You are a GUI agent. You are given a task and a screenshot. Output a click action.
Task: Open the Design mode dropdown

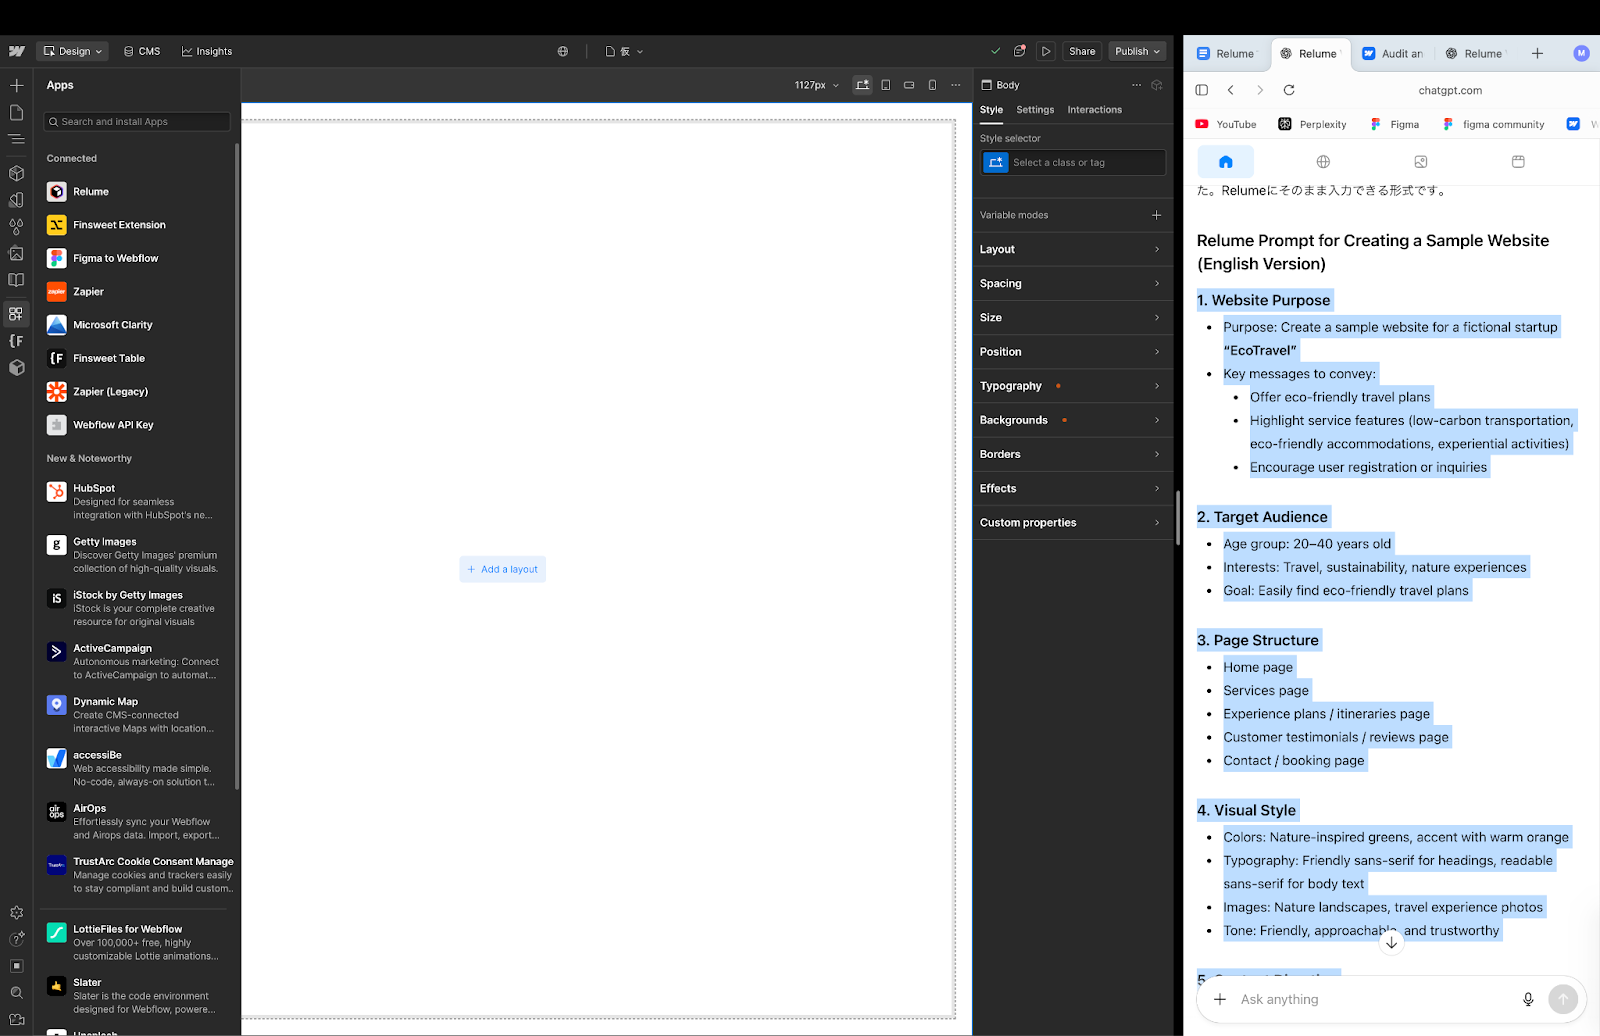[73, 51]
